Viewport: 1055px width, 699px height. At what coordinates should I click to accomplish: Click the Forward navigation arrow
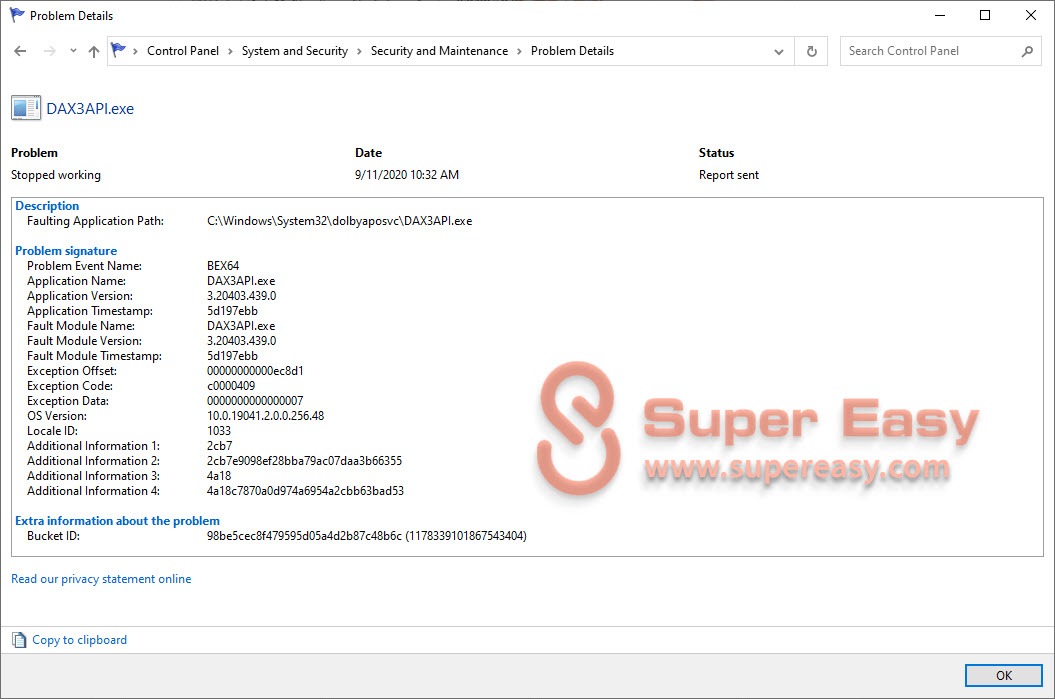[50, 51]
